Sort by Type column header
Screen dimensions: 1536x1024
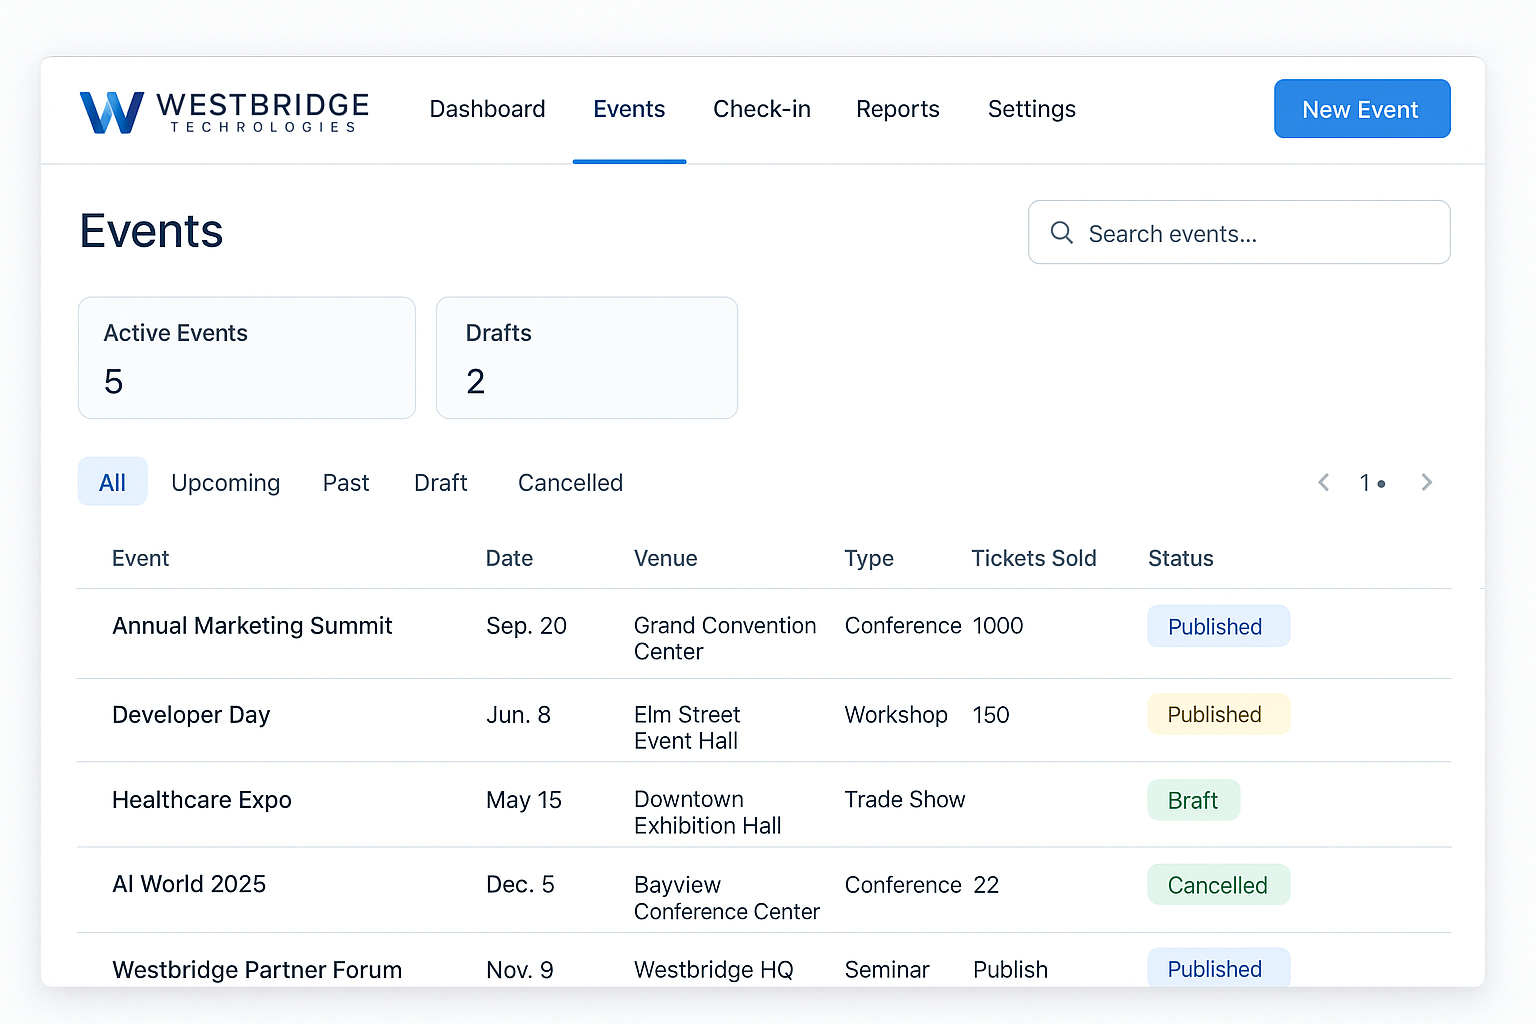tap(869, 558)
